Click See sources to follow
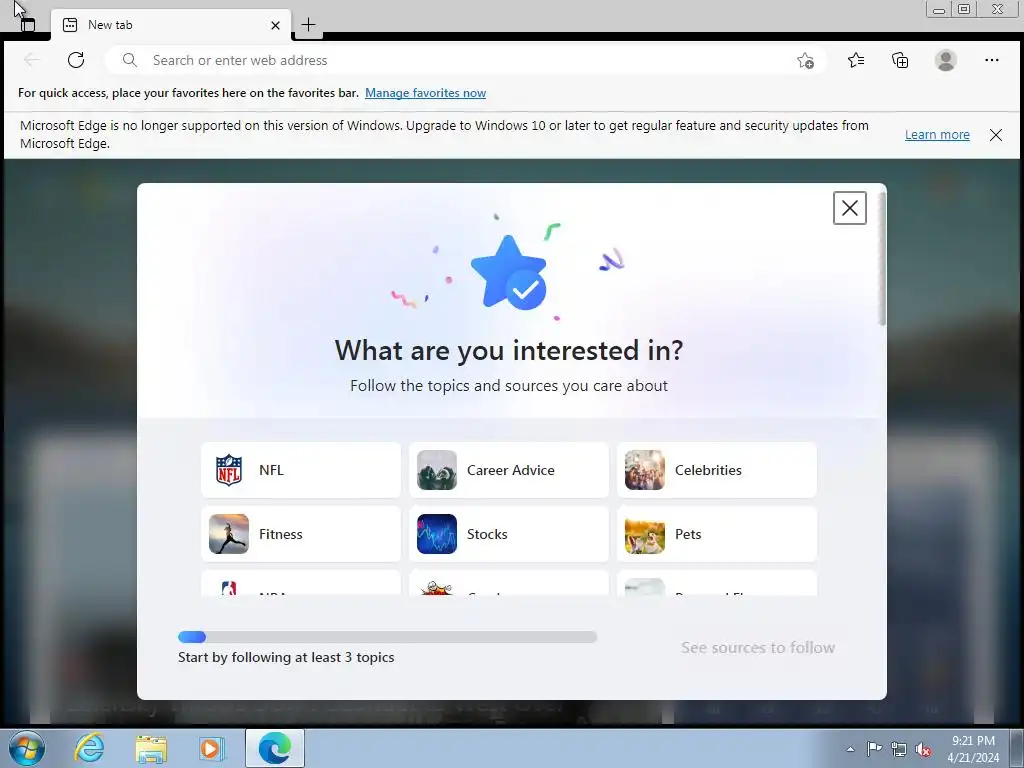The height and width of the screenshot is (768, 1024). tap(758, 647)
